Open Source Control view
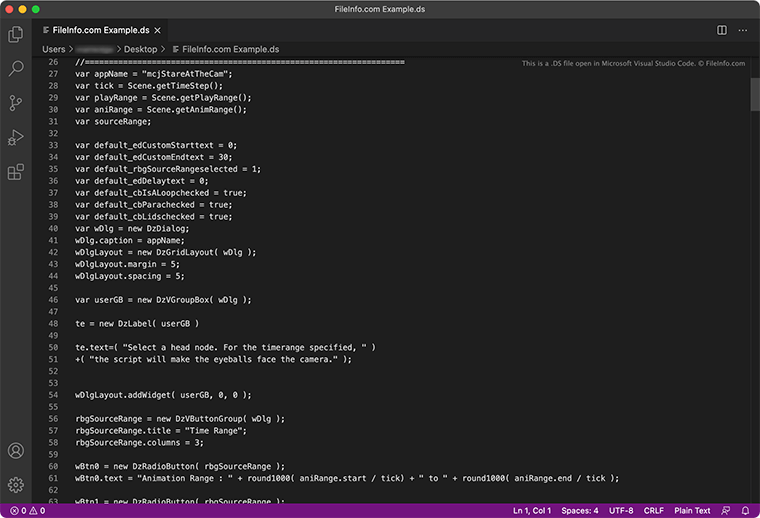The height and width of the screenshot is (518, 760). tap(16, 103)
